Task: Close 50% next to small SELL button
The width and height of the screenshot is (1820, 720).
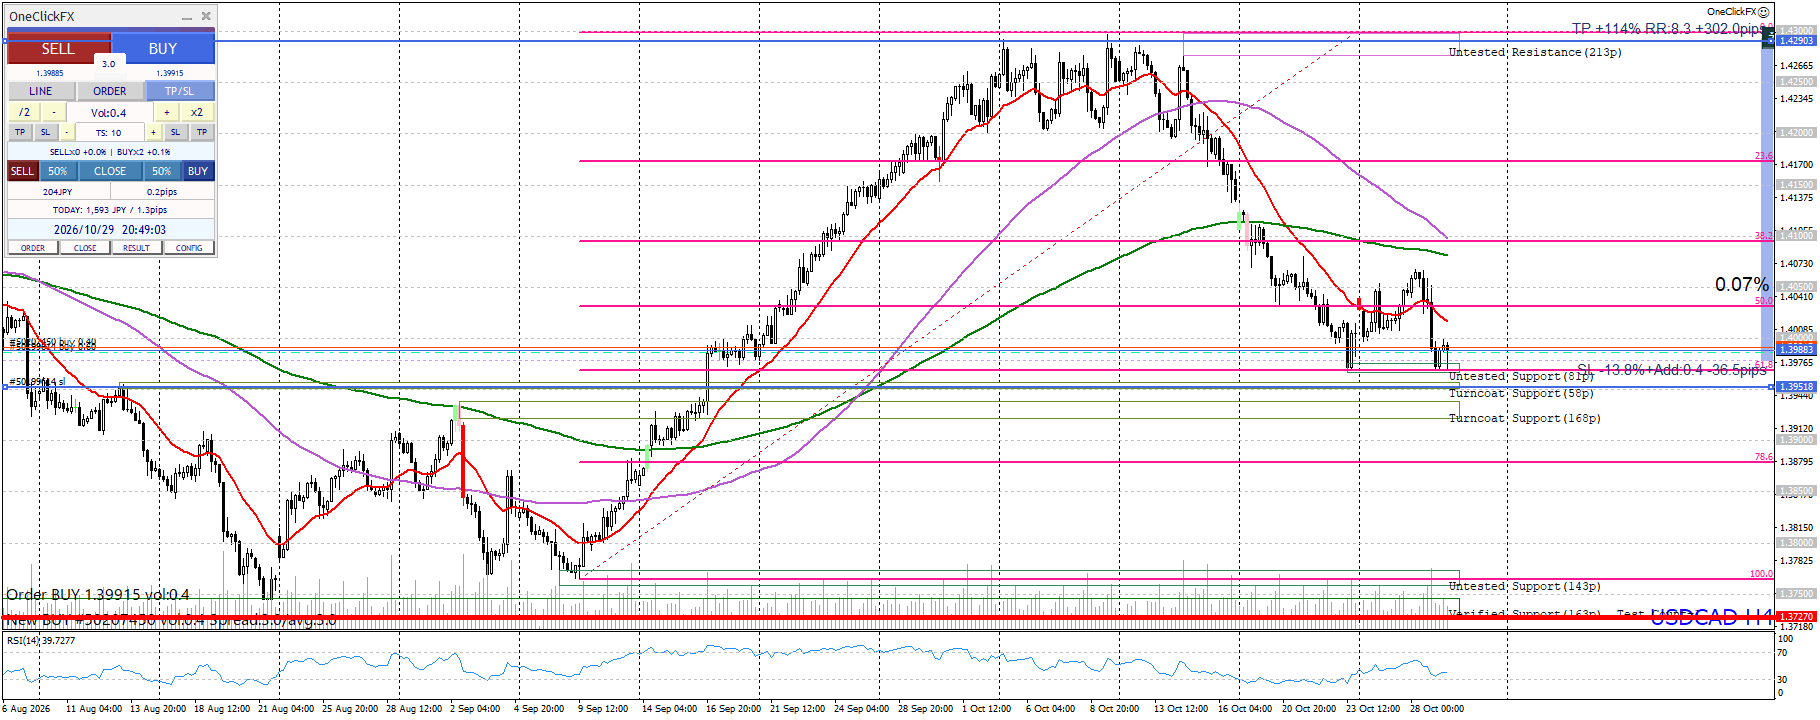Action: coord(58,171)
